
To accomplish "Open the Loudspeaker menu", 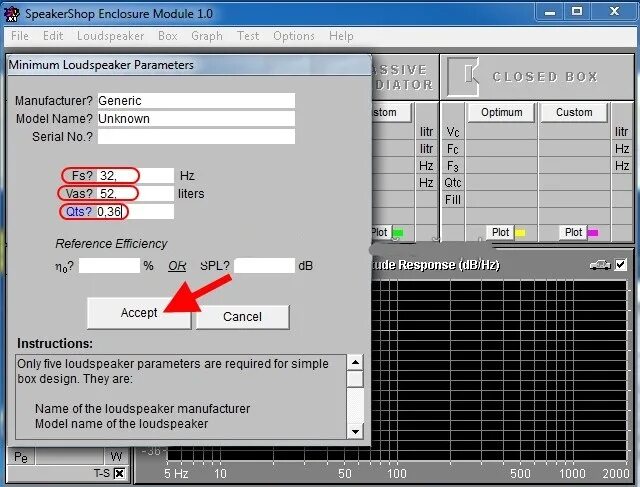I will coord(111,36).
